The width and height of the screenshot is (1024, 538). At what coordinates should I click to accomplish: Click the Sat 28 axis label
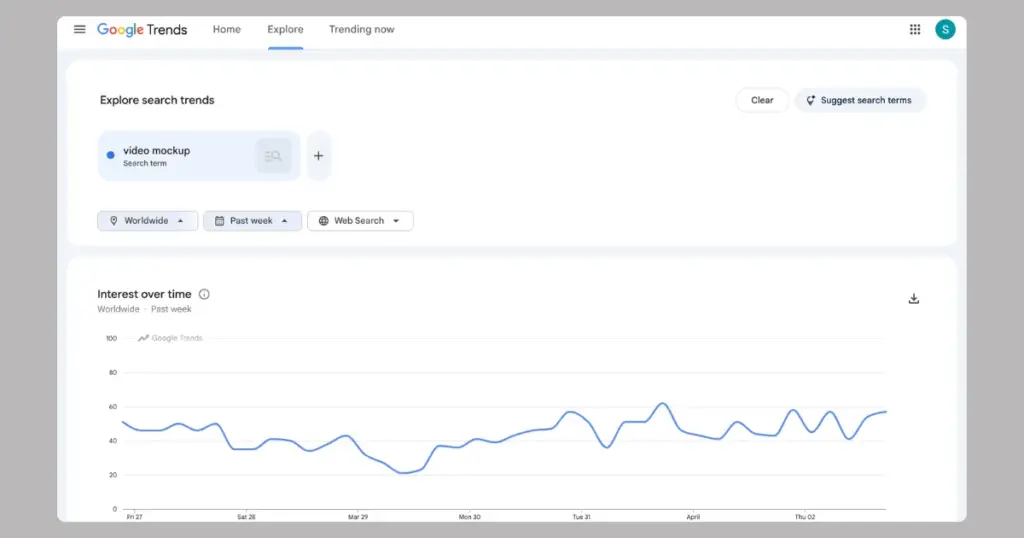click(x=246, y=517)
